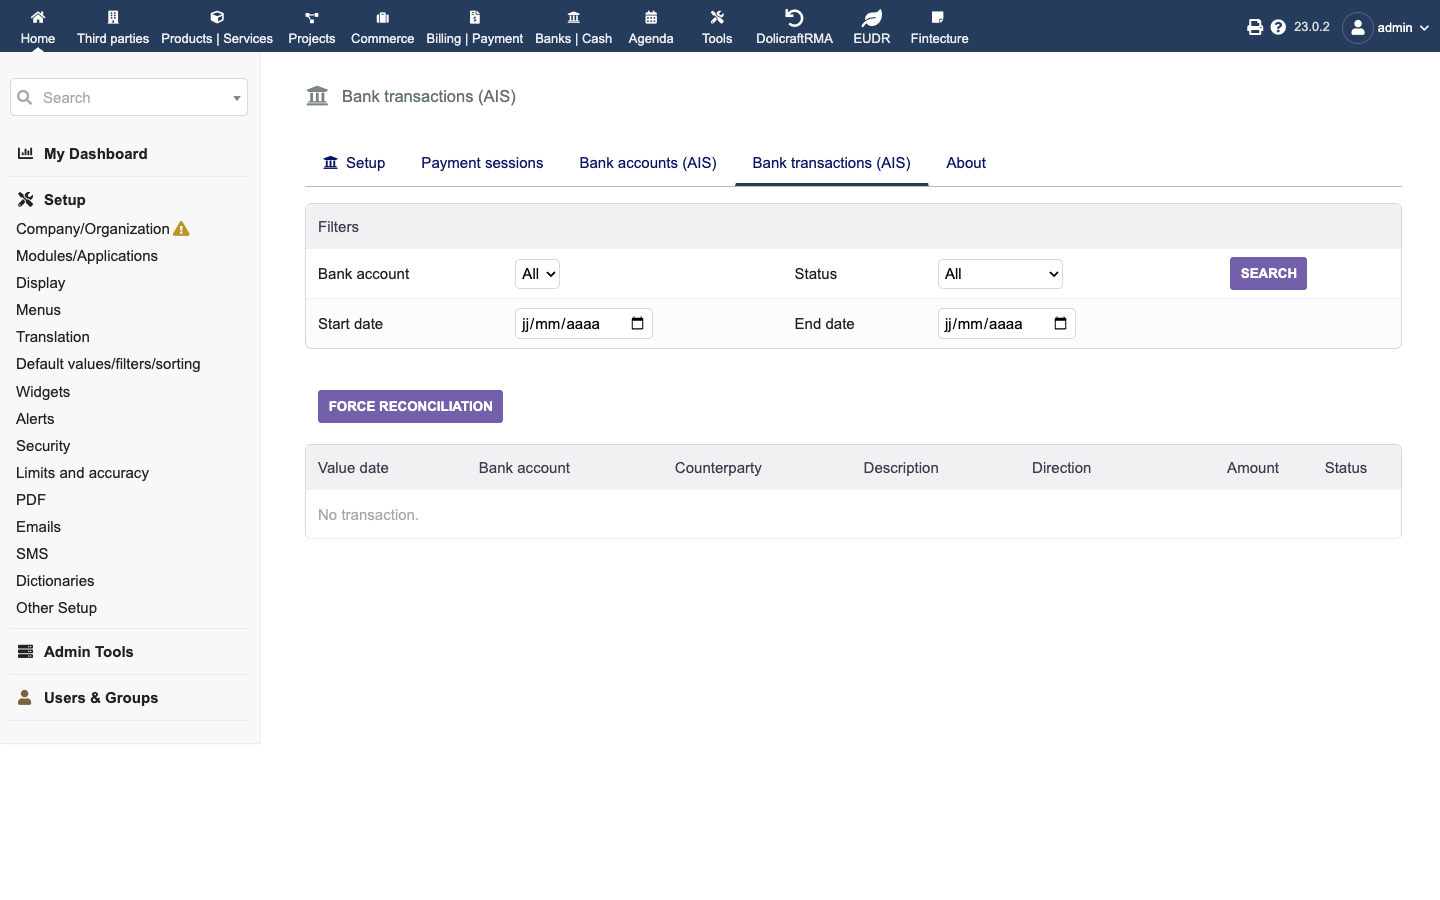Expand the Bank account filter dropdown
1440x900 pixels.
pyautogui.click(x=537, y=274)
